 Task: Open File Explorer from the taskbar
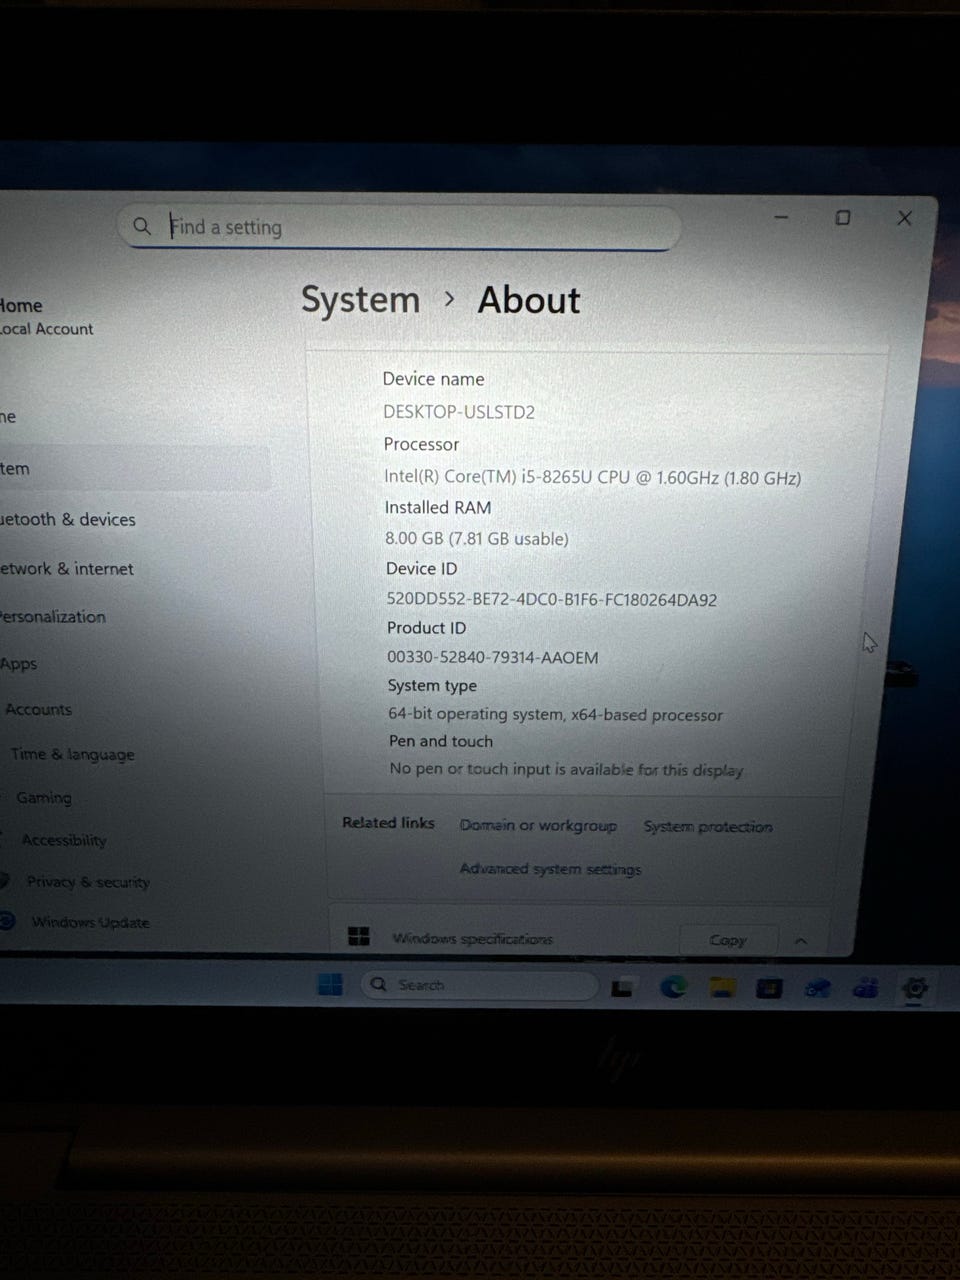pyautogui.click(x=722, y=988)
